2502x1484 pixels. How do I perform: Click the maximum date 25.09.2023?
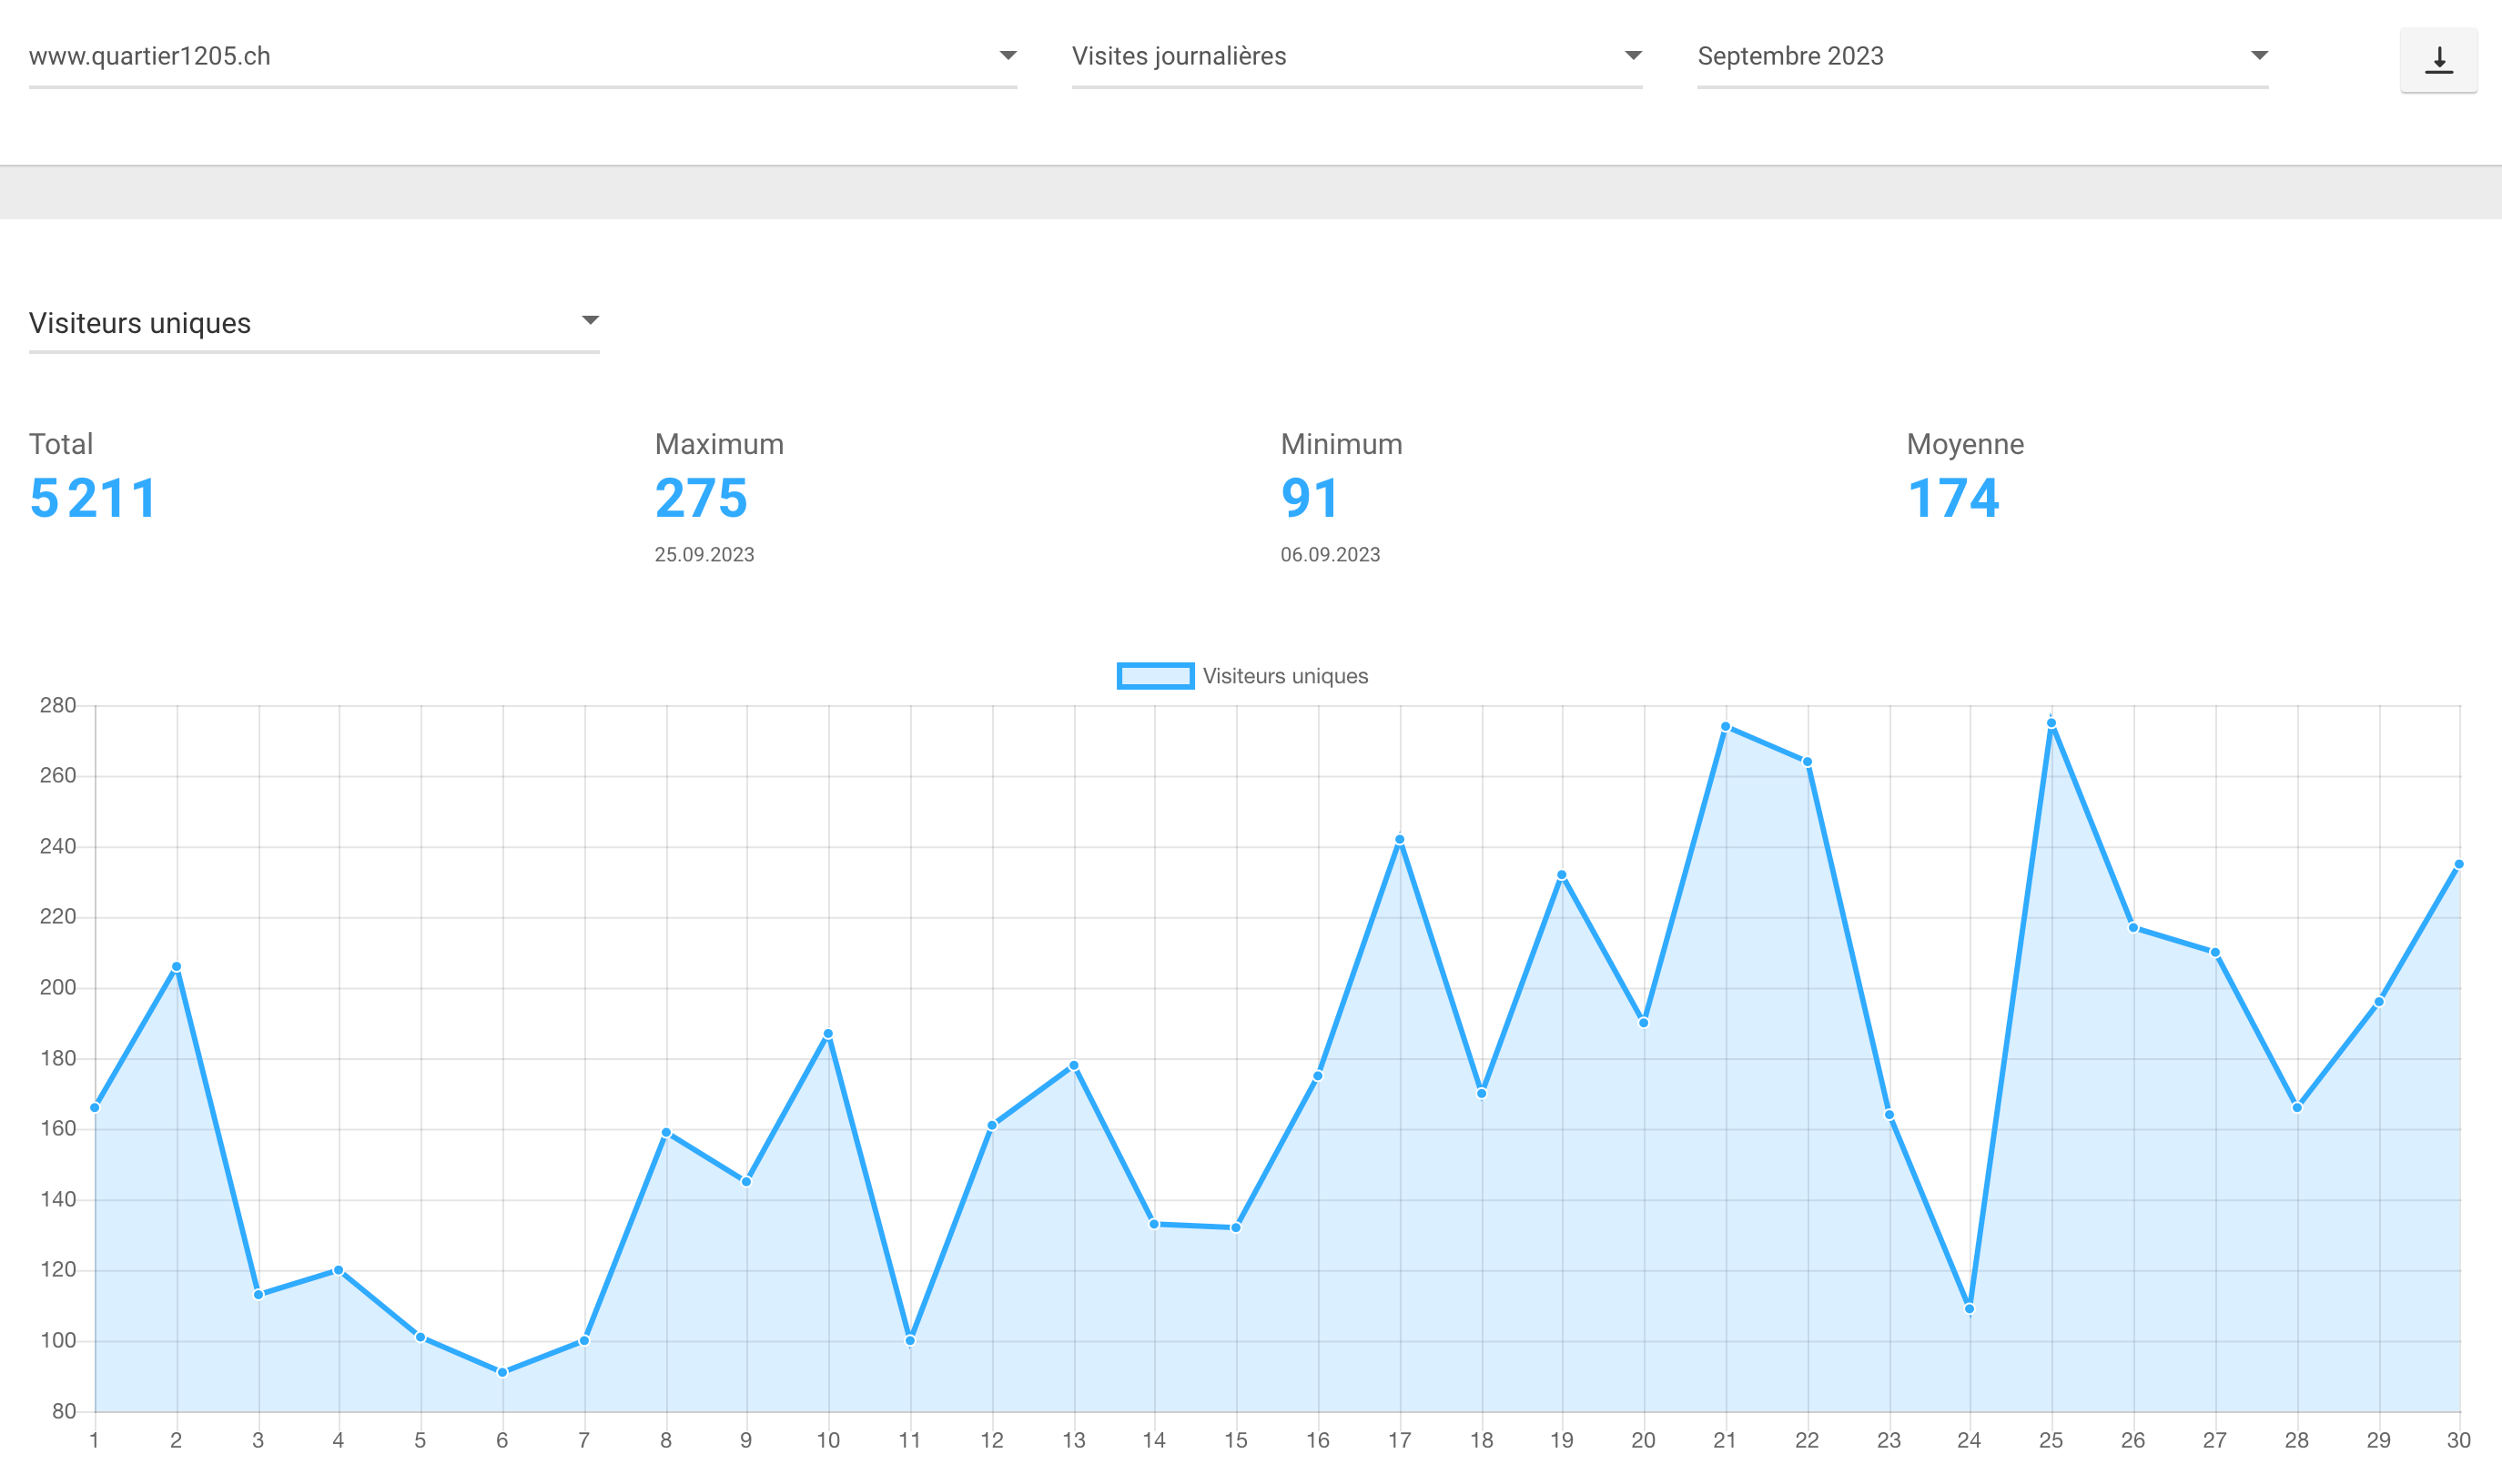pos(704,555)
